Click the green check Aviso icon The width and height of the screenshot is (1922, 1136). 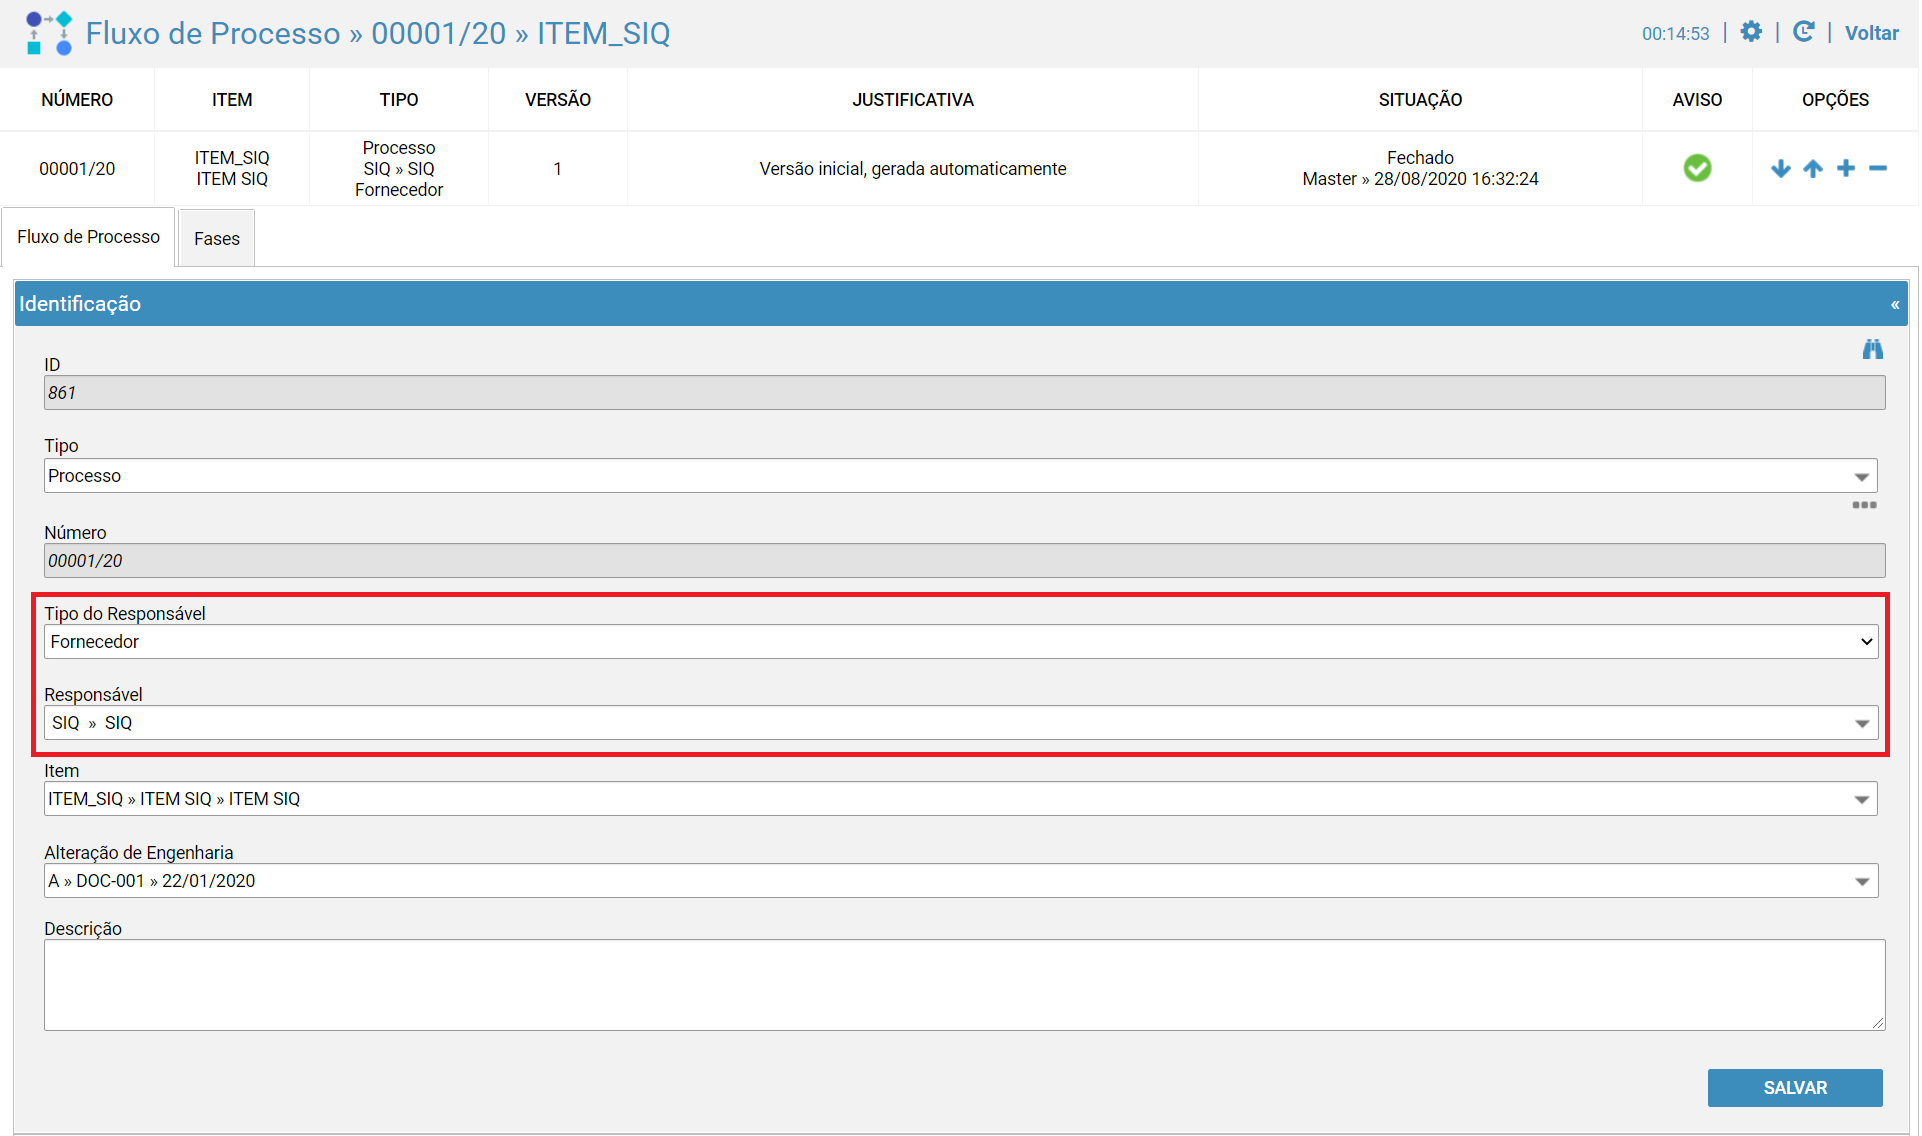(x=1697, y=168)
